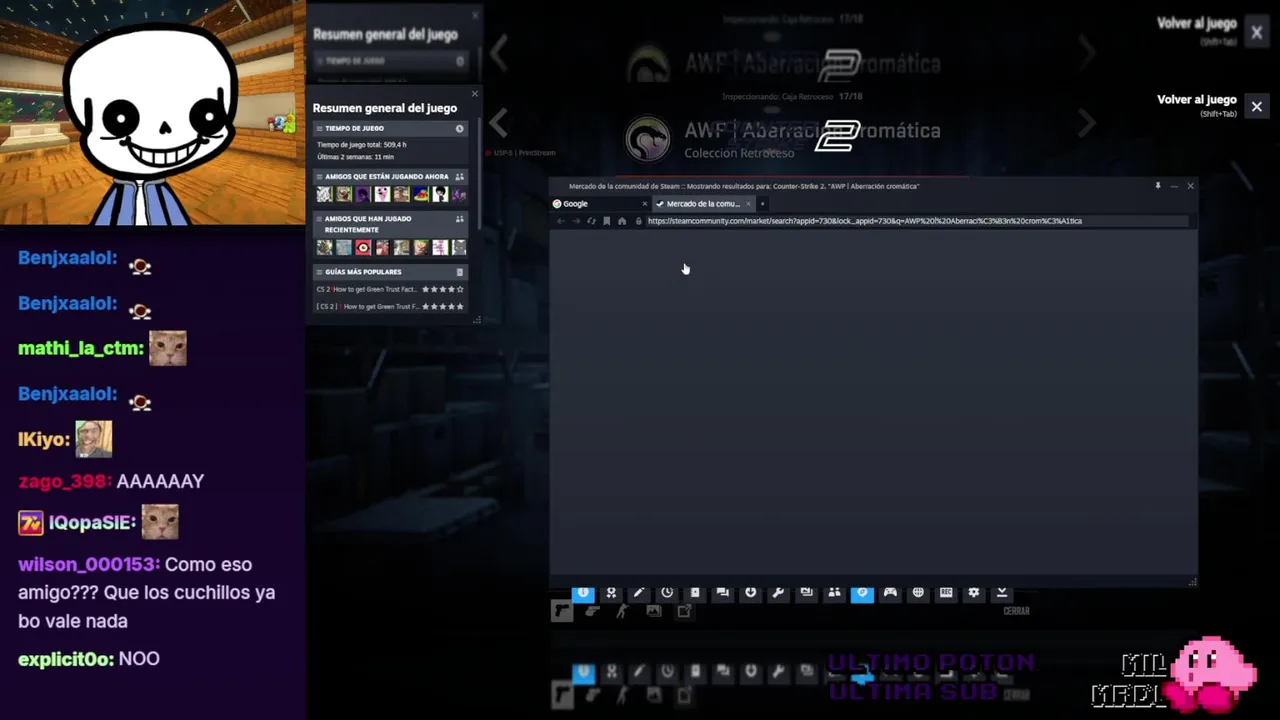Click chat username zago_398
1280x720 pixels.
pyautogui.click(x=65, y=482)
